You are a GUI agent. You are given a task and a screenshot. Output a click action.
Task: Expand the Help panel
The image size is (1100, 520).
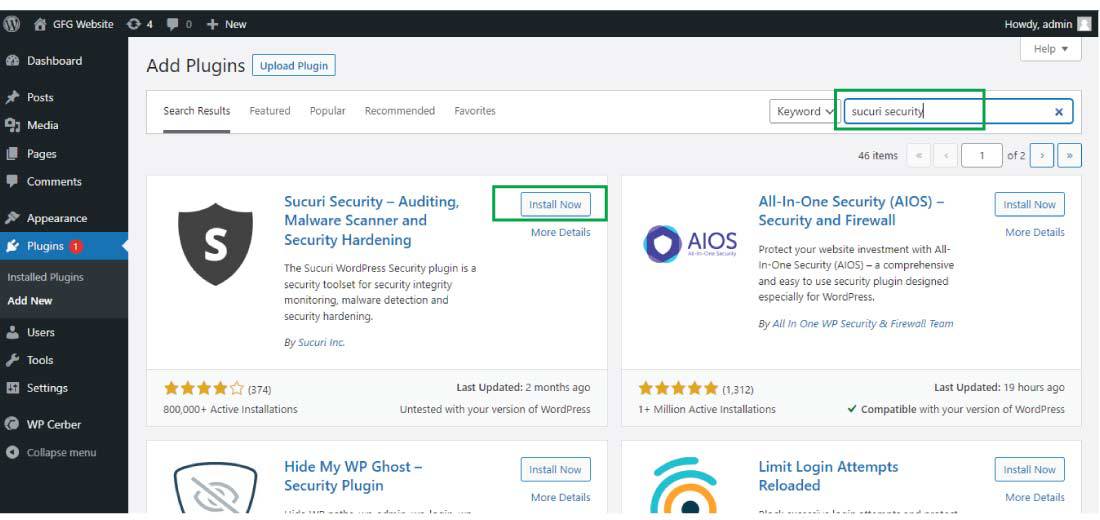tap(1051, 49)
